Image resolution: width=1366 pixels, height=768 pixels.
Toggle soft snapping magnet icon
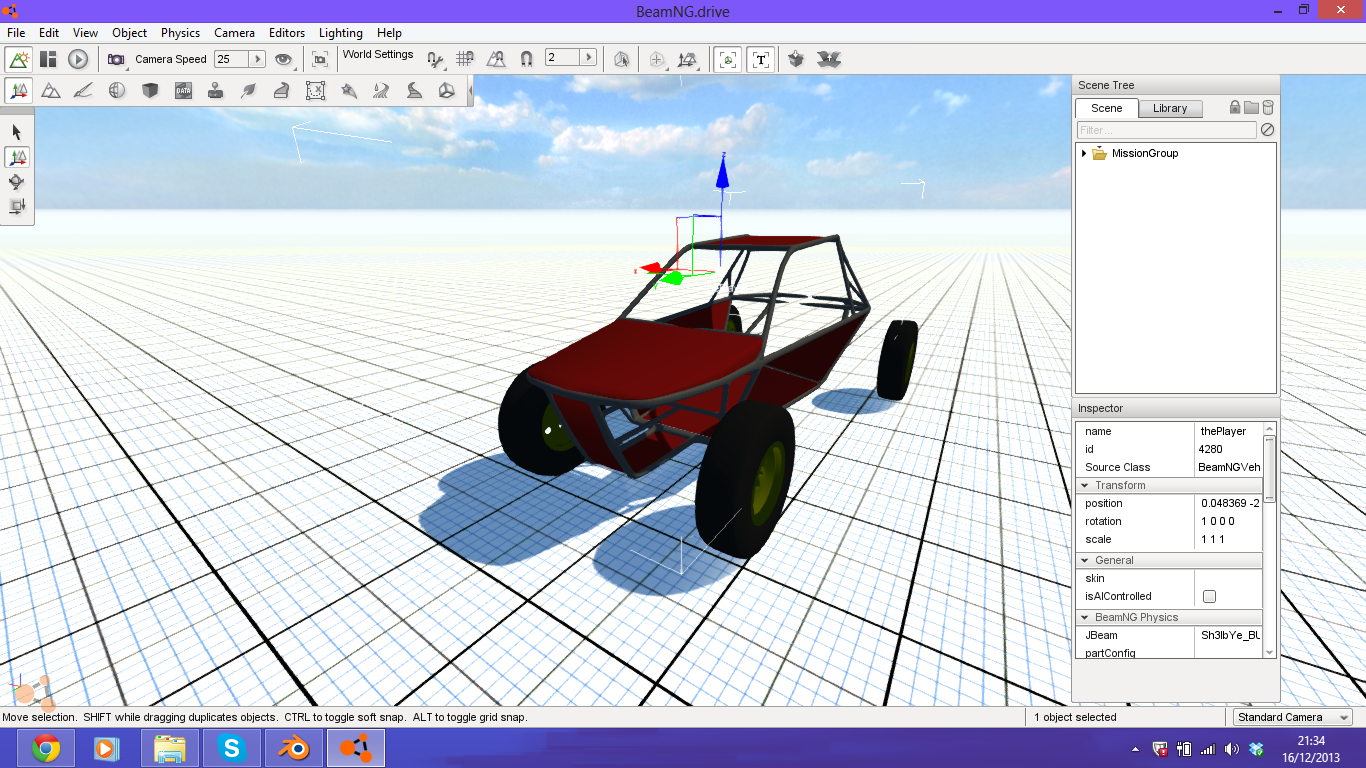pos(526,59)
